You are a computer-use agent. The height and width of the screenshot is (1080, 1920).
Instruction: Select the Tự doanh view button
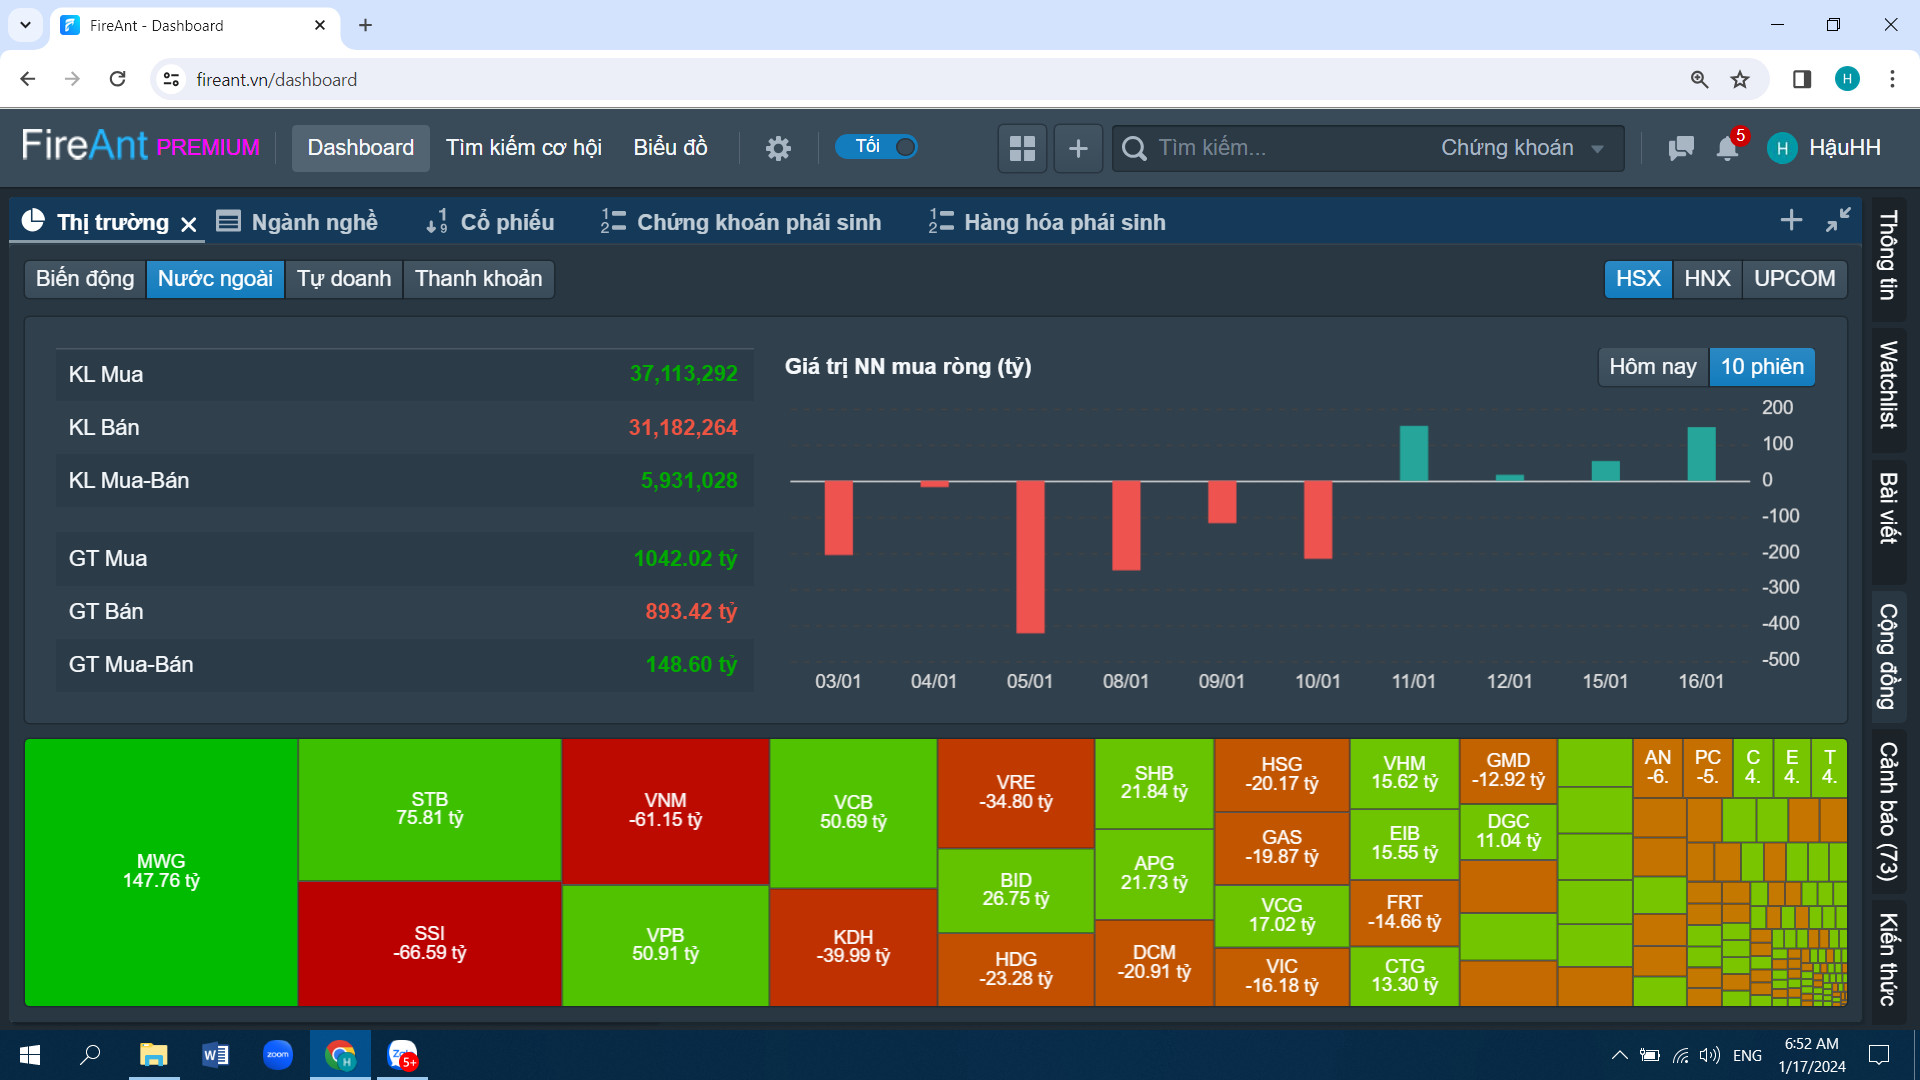tap(343, 279)
